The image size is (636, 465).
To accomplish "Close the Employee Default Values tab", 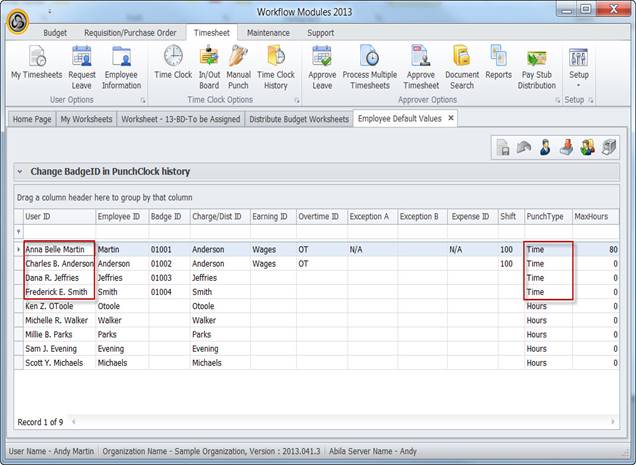I will click(450, 118).
